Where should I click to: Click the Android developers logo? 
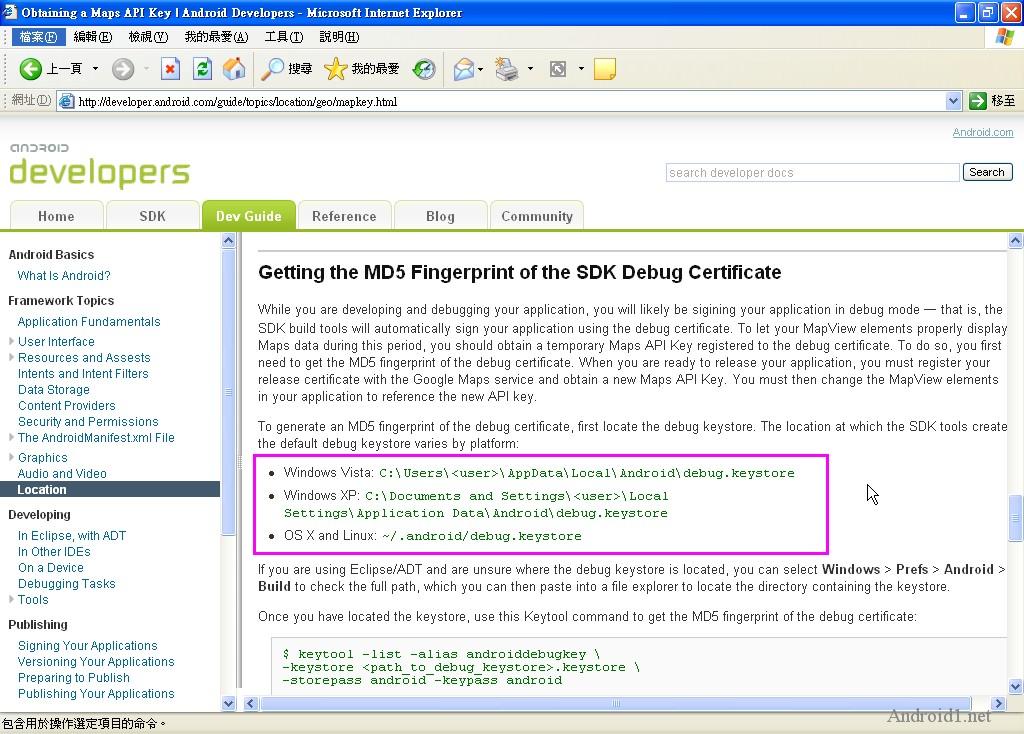99,166
